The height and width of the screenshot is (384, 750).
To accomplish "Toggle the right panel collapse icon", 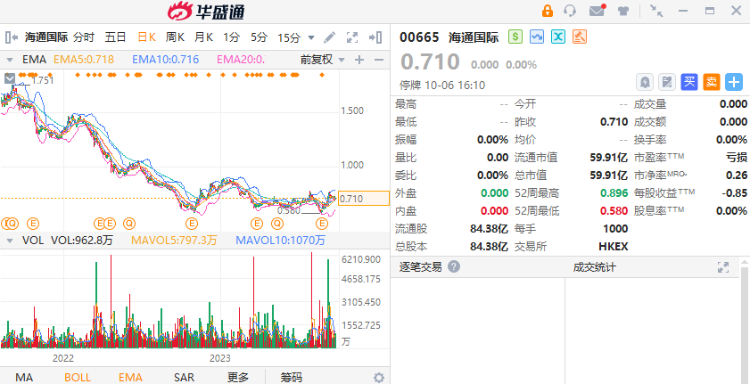I will pos(375,37).
